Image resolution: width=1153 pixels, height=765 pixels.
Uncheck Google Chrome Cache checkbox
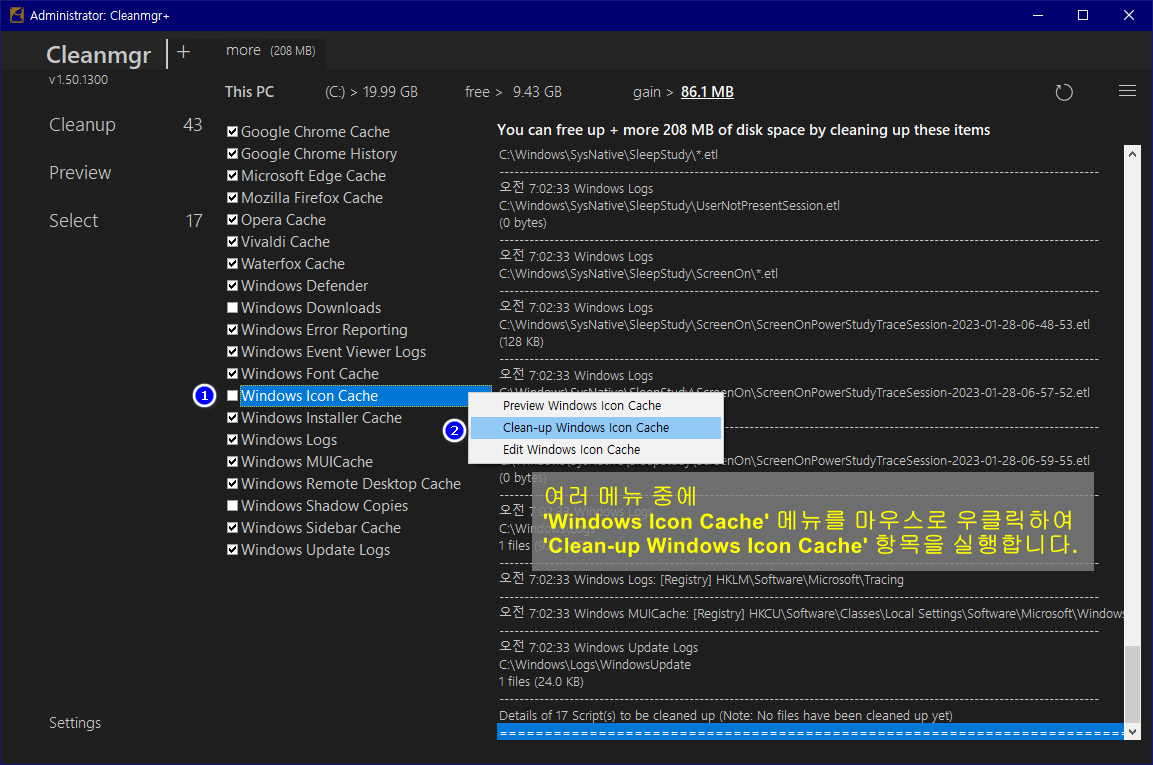(x=232, y=132)
